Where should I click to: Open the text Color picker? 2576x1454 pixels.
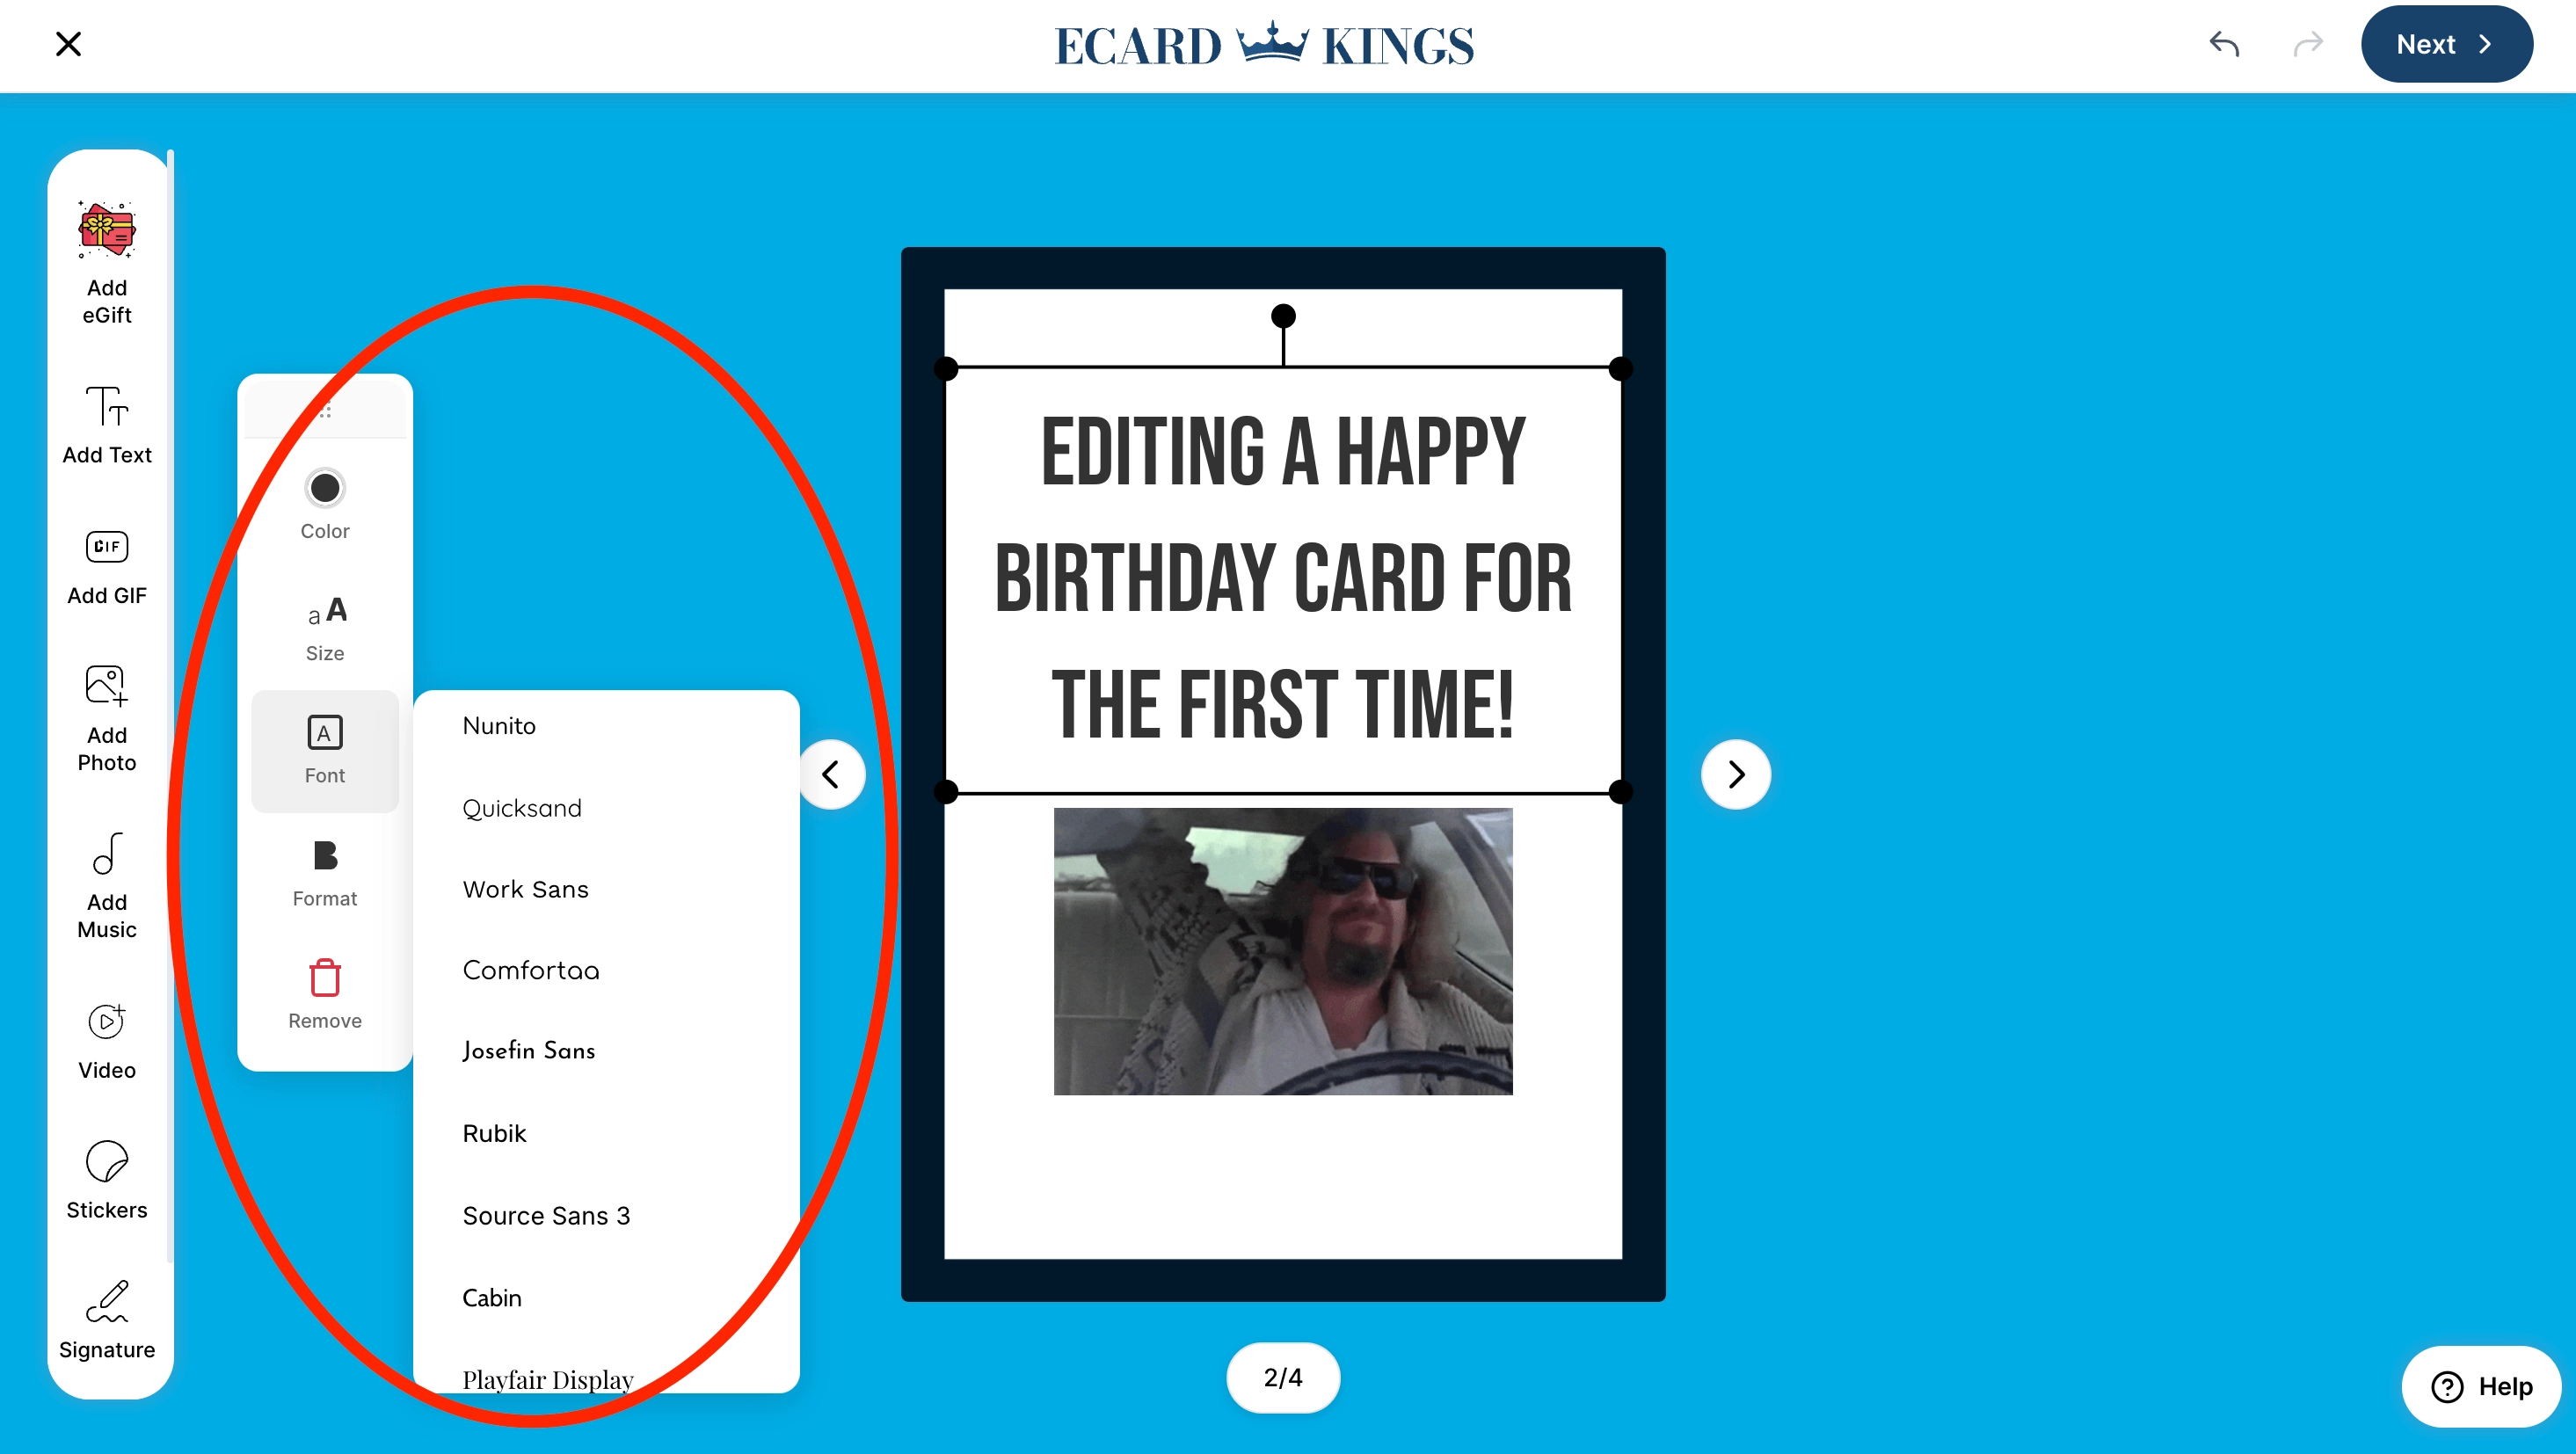pos(325,505)
